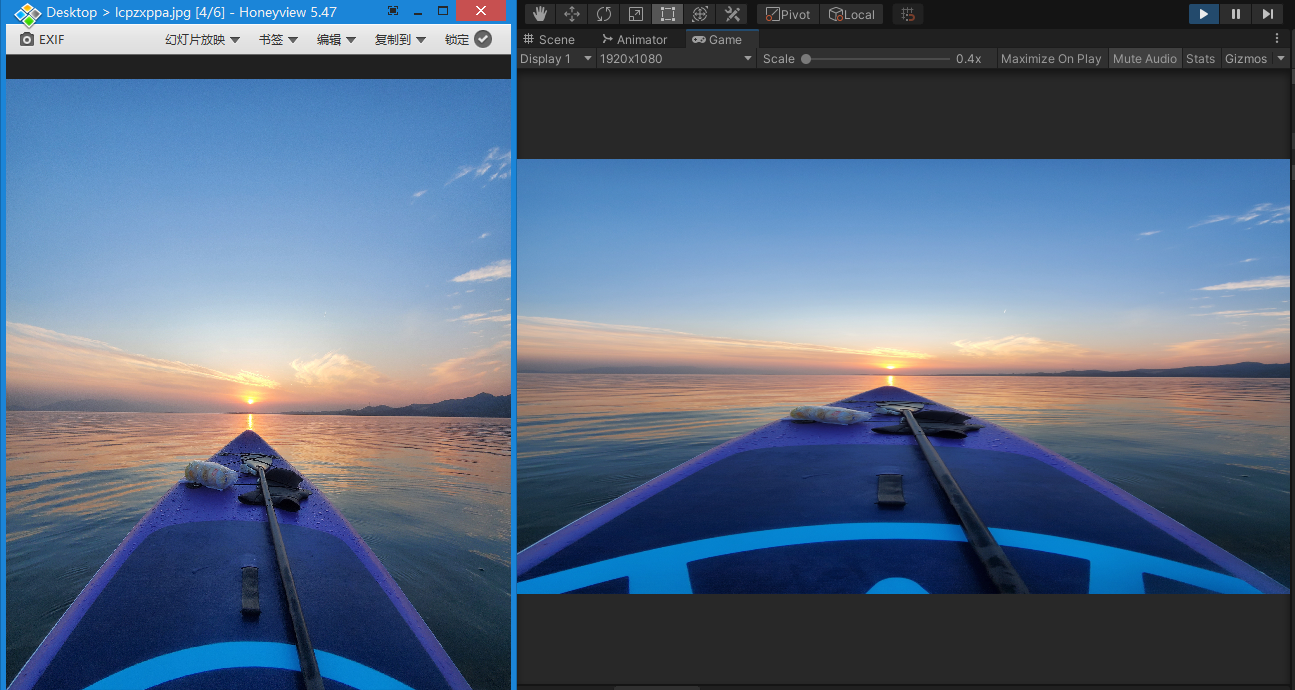The height and width of the screenshot is (690, 1295).
Task: Click the grid snapping icon
Action: (908, 14)
